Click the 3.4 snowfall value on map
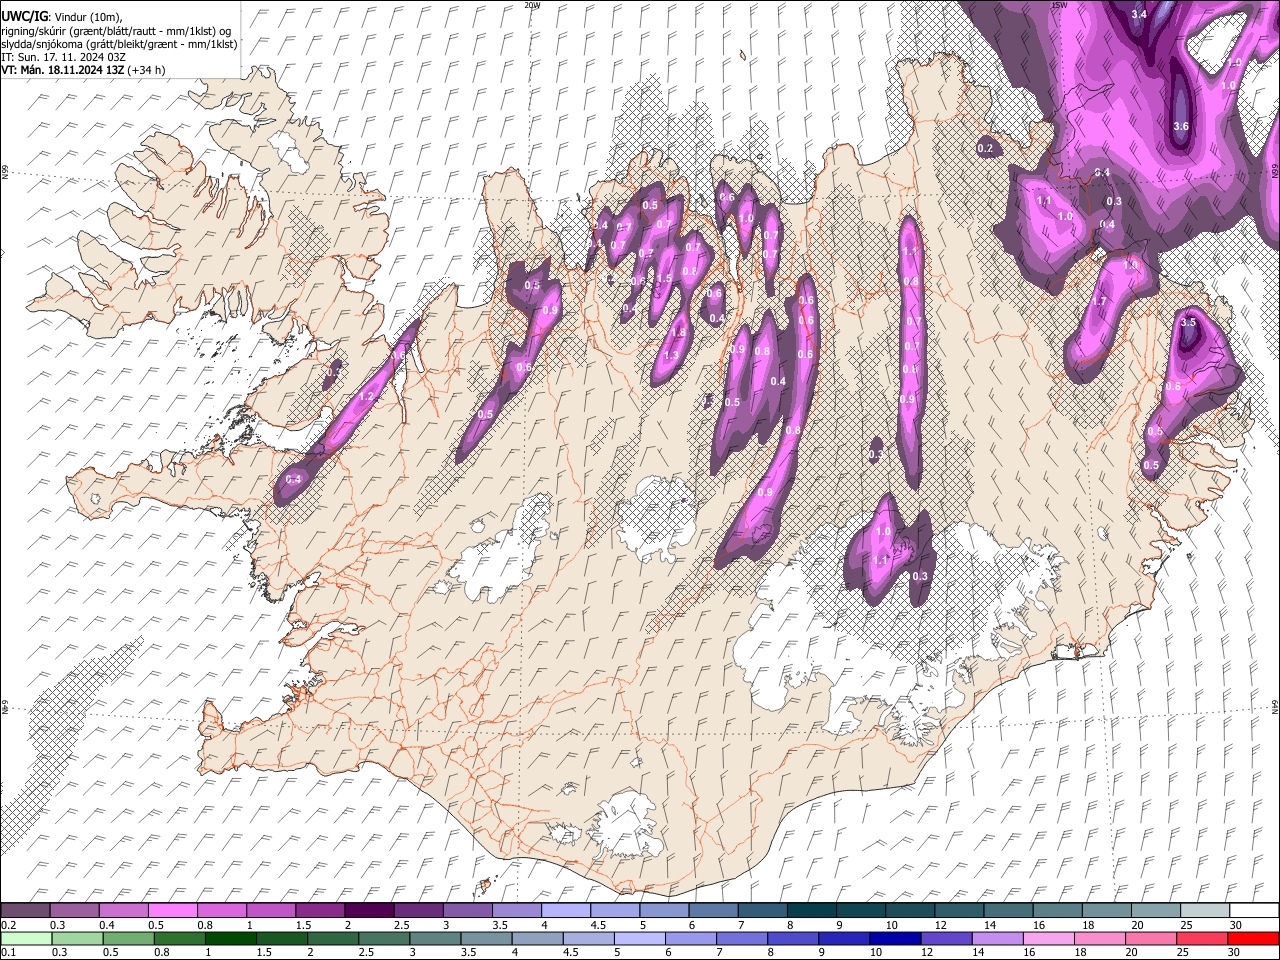1280x960 pixels. pyautogui.click(x=1138, y=14)
